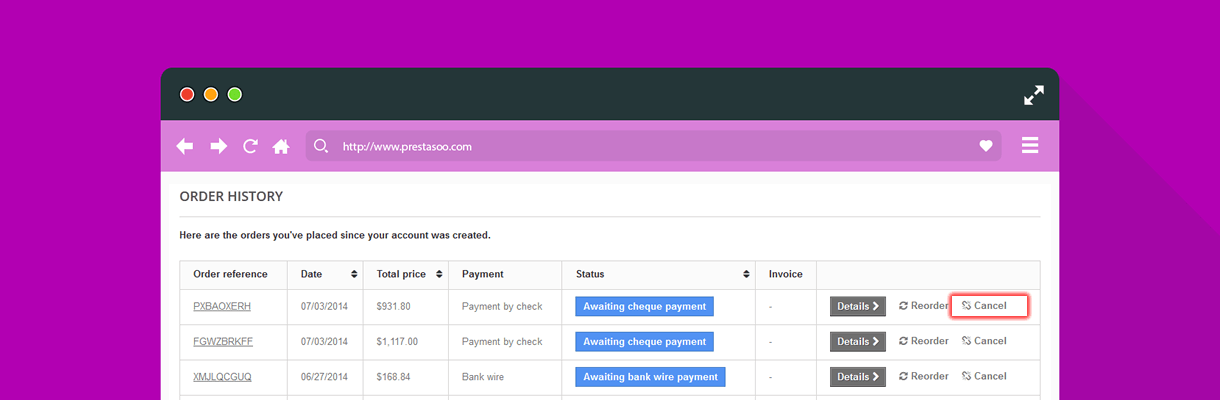Open the hamburger menu icon
Image resolution: width=1220 pixels, height=400 pixels.
coord(1030,146)
